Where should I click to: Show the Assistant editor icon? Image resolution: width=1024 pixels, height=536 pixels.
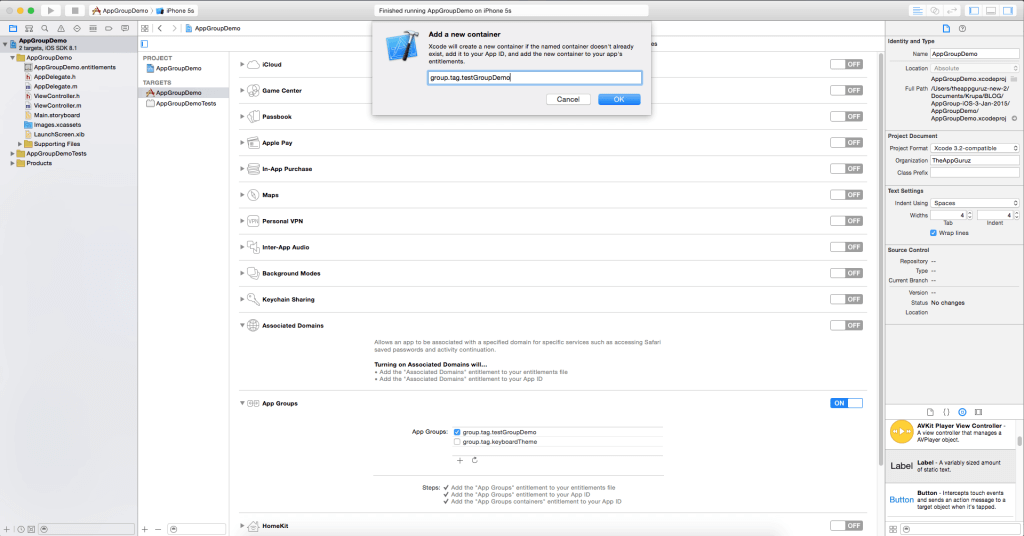[x=935, y=10]
